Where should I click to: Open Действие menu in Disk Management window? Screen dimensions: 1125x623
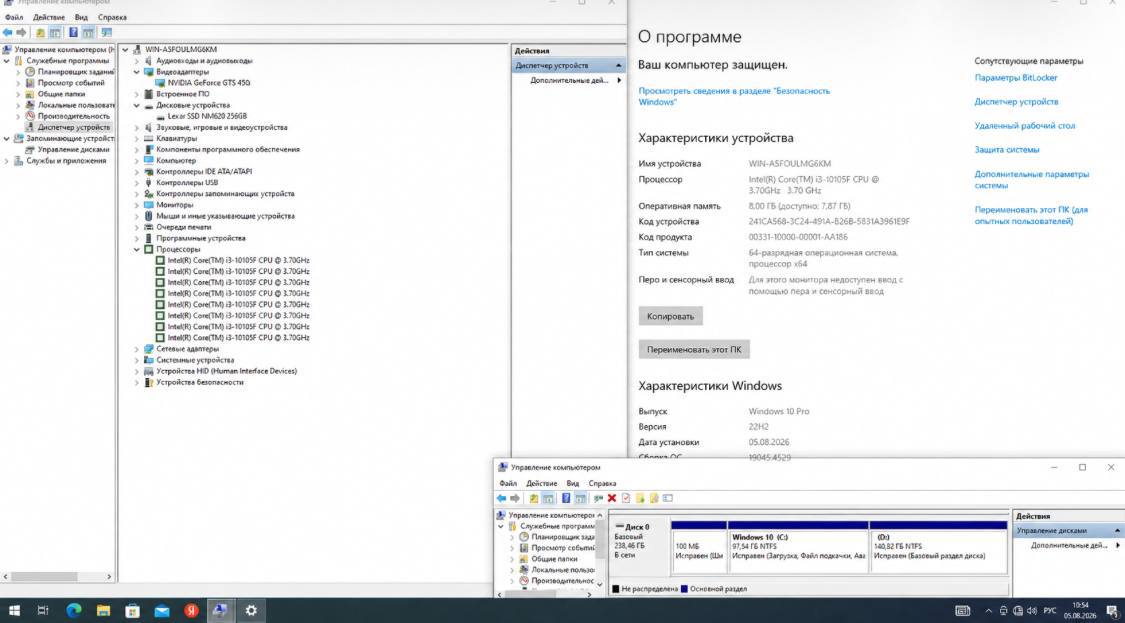(x=542, y=483)
